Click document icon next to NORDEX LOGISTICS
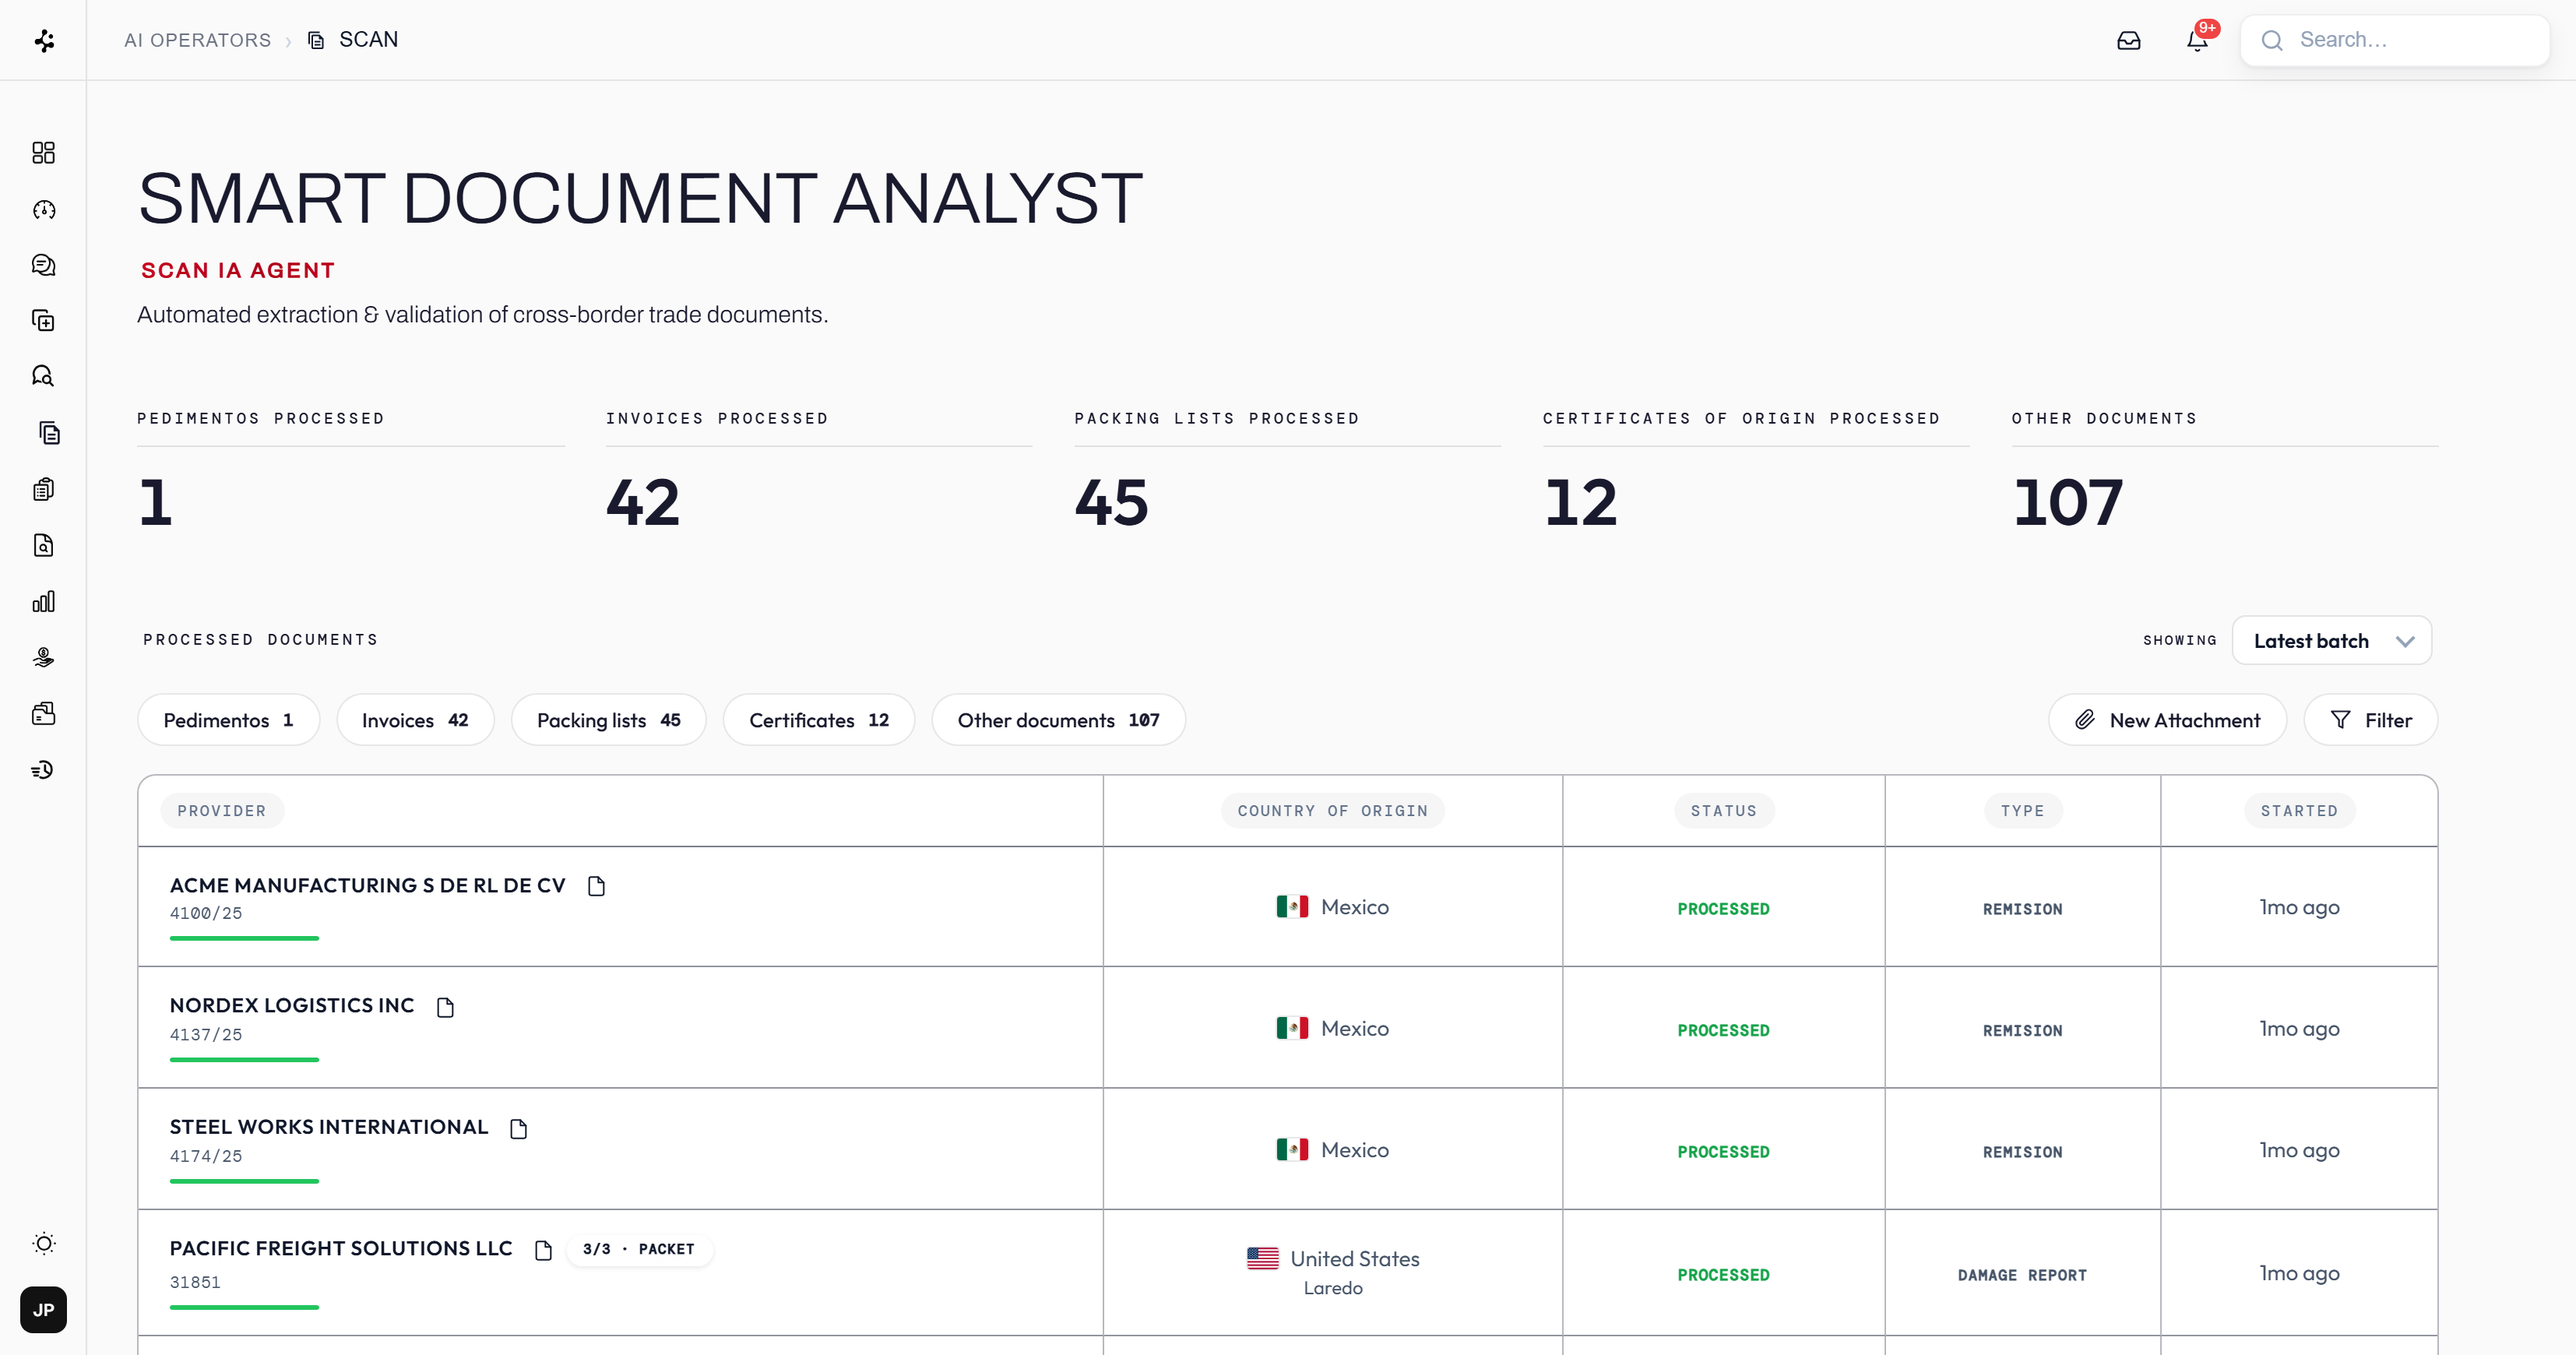Viewport: 2576px width, 1355px height. coord(445,1007)
